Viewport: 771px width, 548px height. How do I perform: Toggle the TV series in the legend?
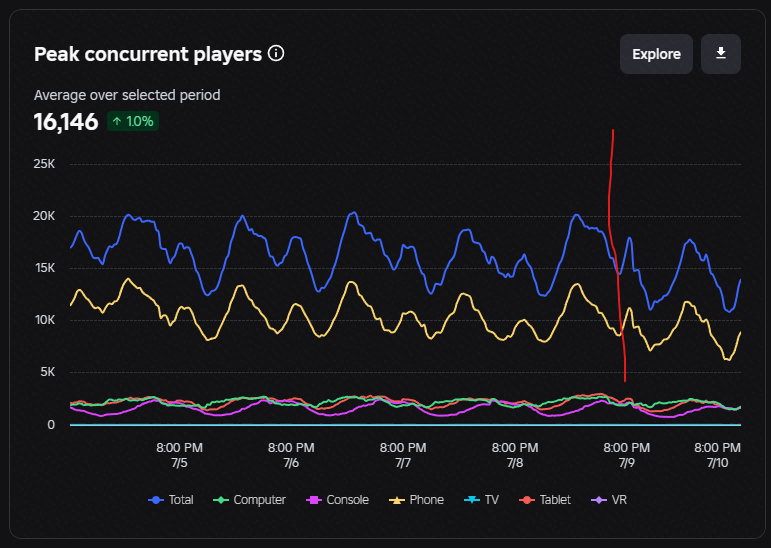click(481, 500)
